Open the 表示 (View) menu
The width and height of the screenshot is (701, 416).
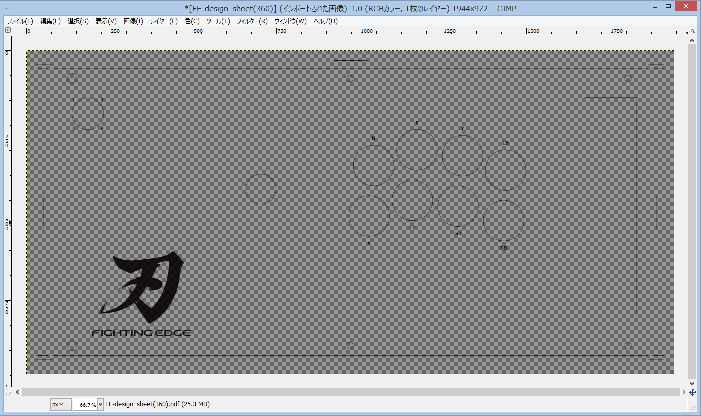coord(103,20)
